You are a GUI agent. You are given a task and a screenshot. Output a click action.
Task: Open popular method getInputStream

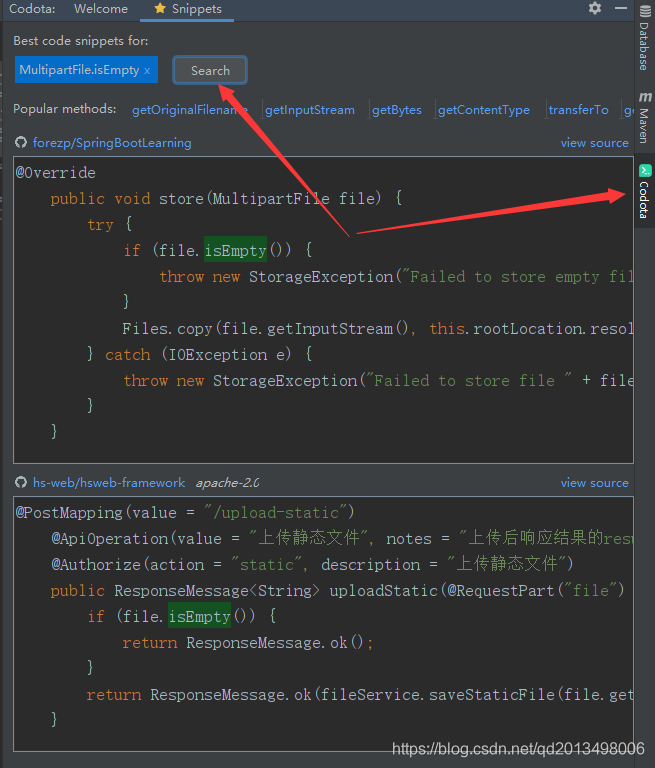coord(310,110)
